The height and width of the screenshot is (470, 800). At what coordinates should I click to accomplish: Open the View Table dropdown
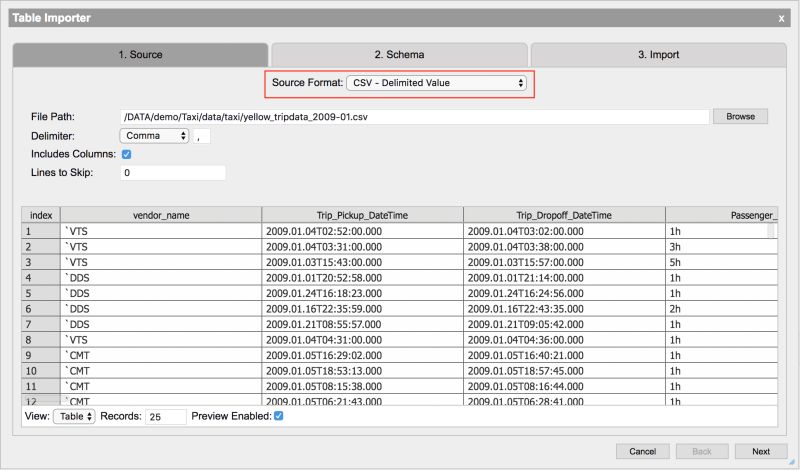click(74, 416)
